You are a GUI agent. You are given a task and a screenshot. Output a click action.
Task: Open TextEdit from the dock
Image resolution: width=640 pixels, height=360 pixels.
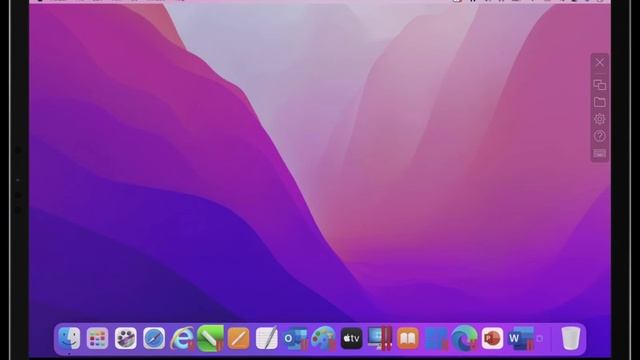[x=267, y=338]
